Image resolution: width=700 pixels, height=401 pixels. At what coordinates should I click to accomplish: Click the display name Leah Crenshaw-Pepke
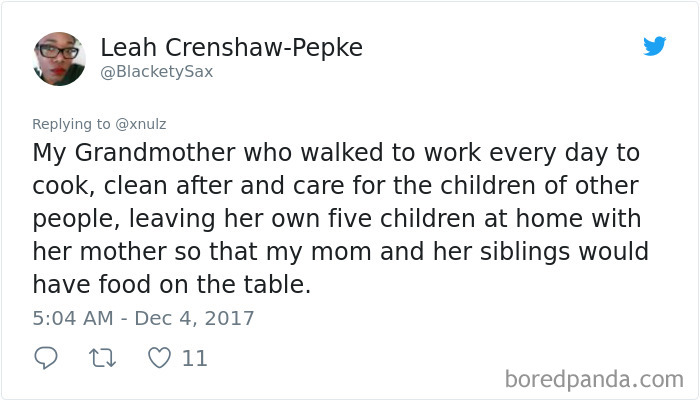[231, 47]
